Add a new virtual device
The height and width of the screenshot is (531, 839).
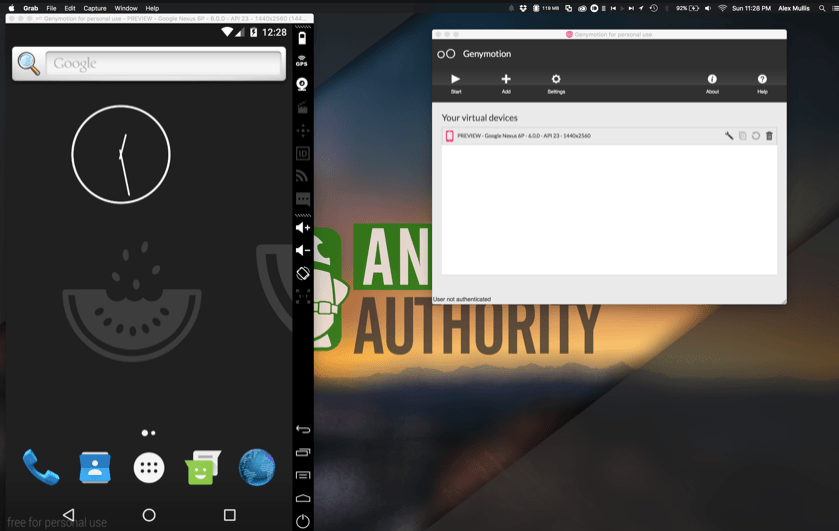click(x=506, y=83)
